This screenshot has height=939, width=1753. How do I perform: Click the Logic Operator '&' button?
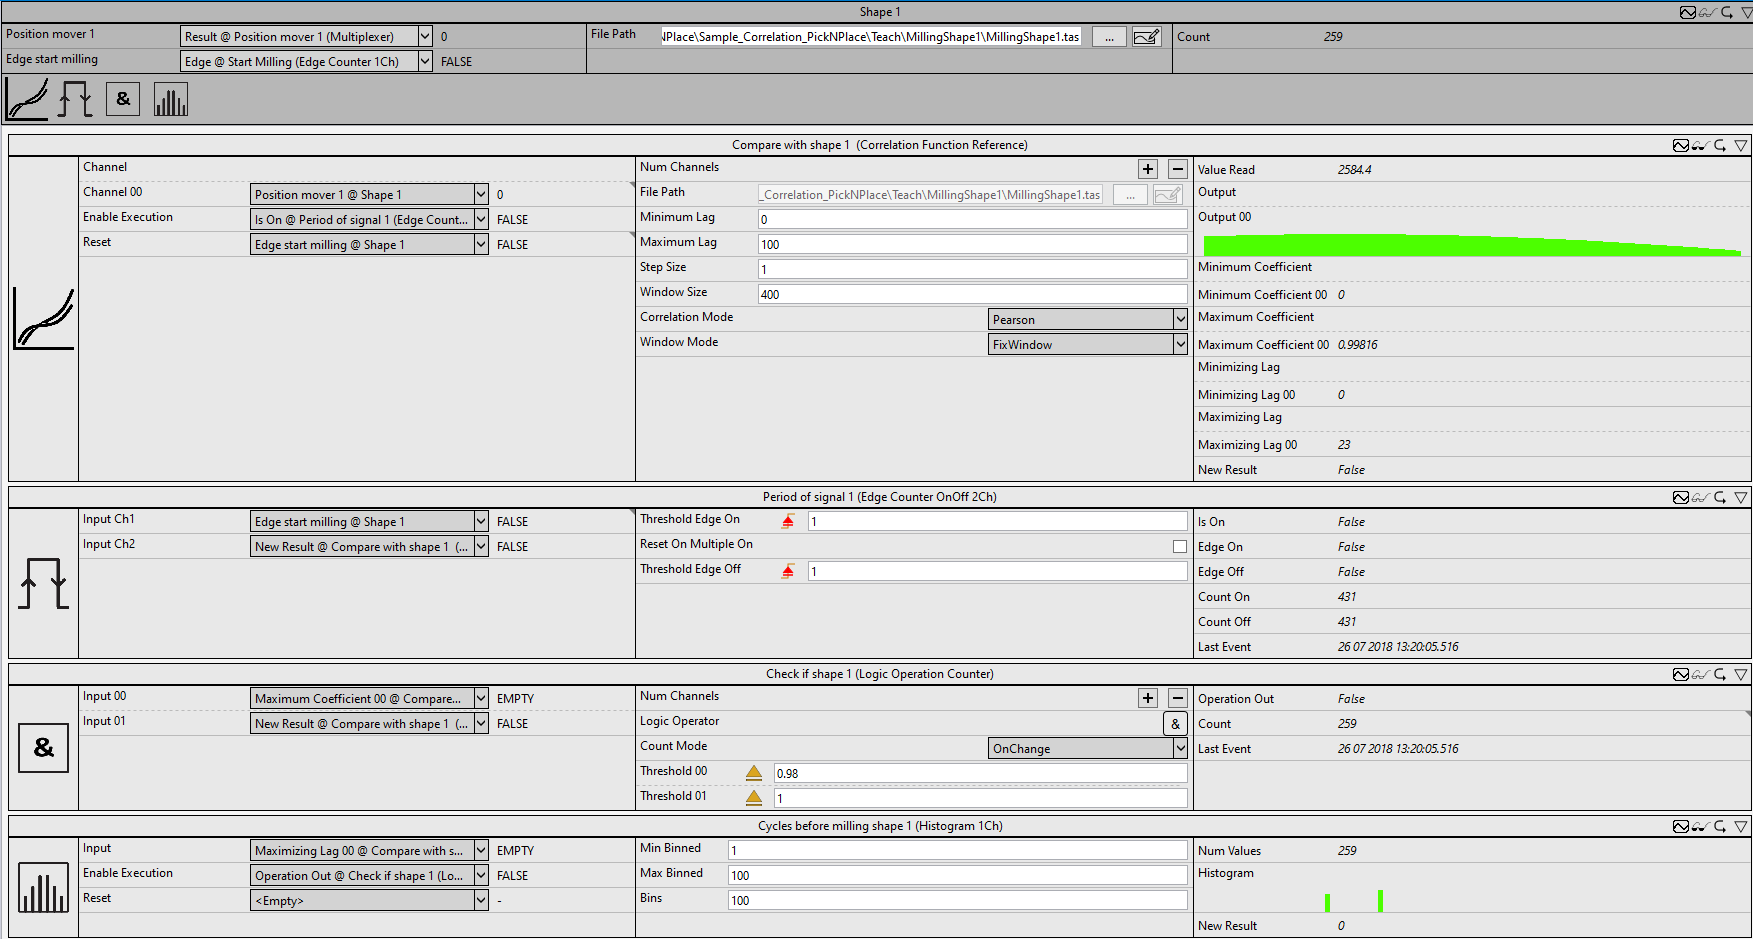coord(1175,724)
